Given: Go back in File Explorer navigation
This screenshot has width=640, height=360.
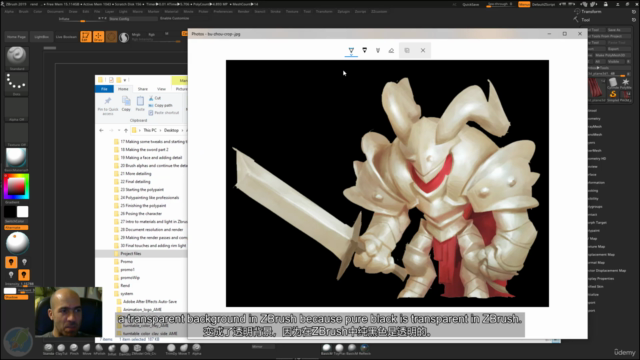Looking at the screenshot, I should (x=101, y=130).
